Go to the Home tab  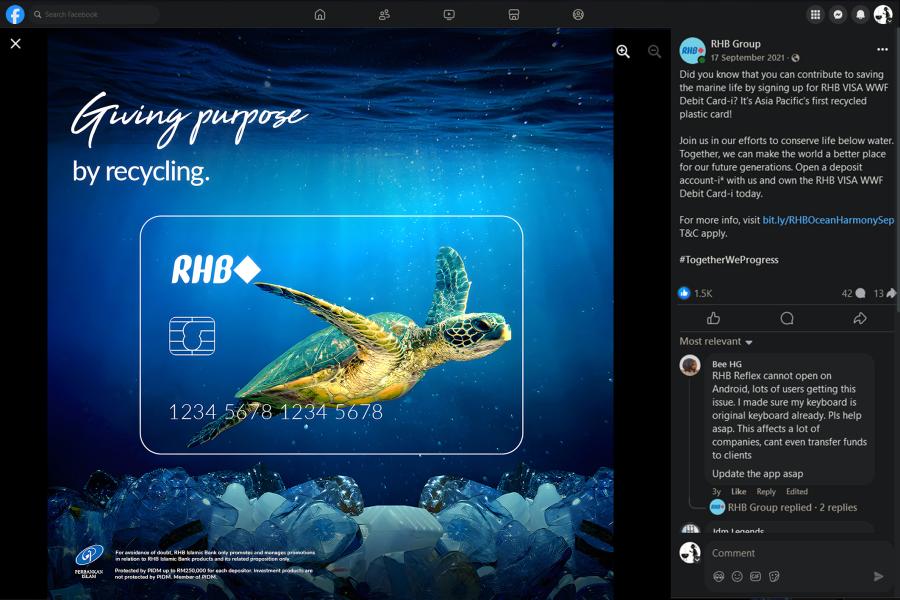click(320, 15)
